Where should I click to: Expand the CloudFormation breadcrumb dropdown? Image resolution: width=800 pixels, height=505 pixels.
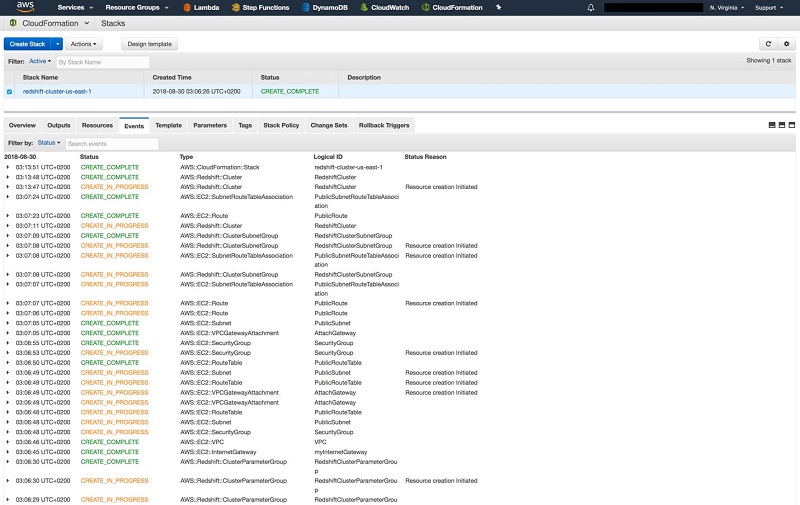(x=87, y=23)
